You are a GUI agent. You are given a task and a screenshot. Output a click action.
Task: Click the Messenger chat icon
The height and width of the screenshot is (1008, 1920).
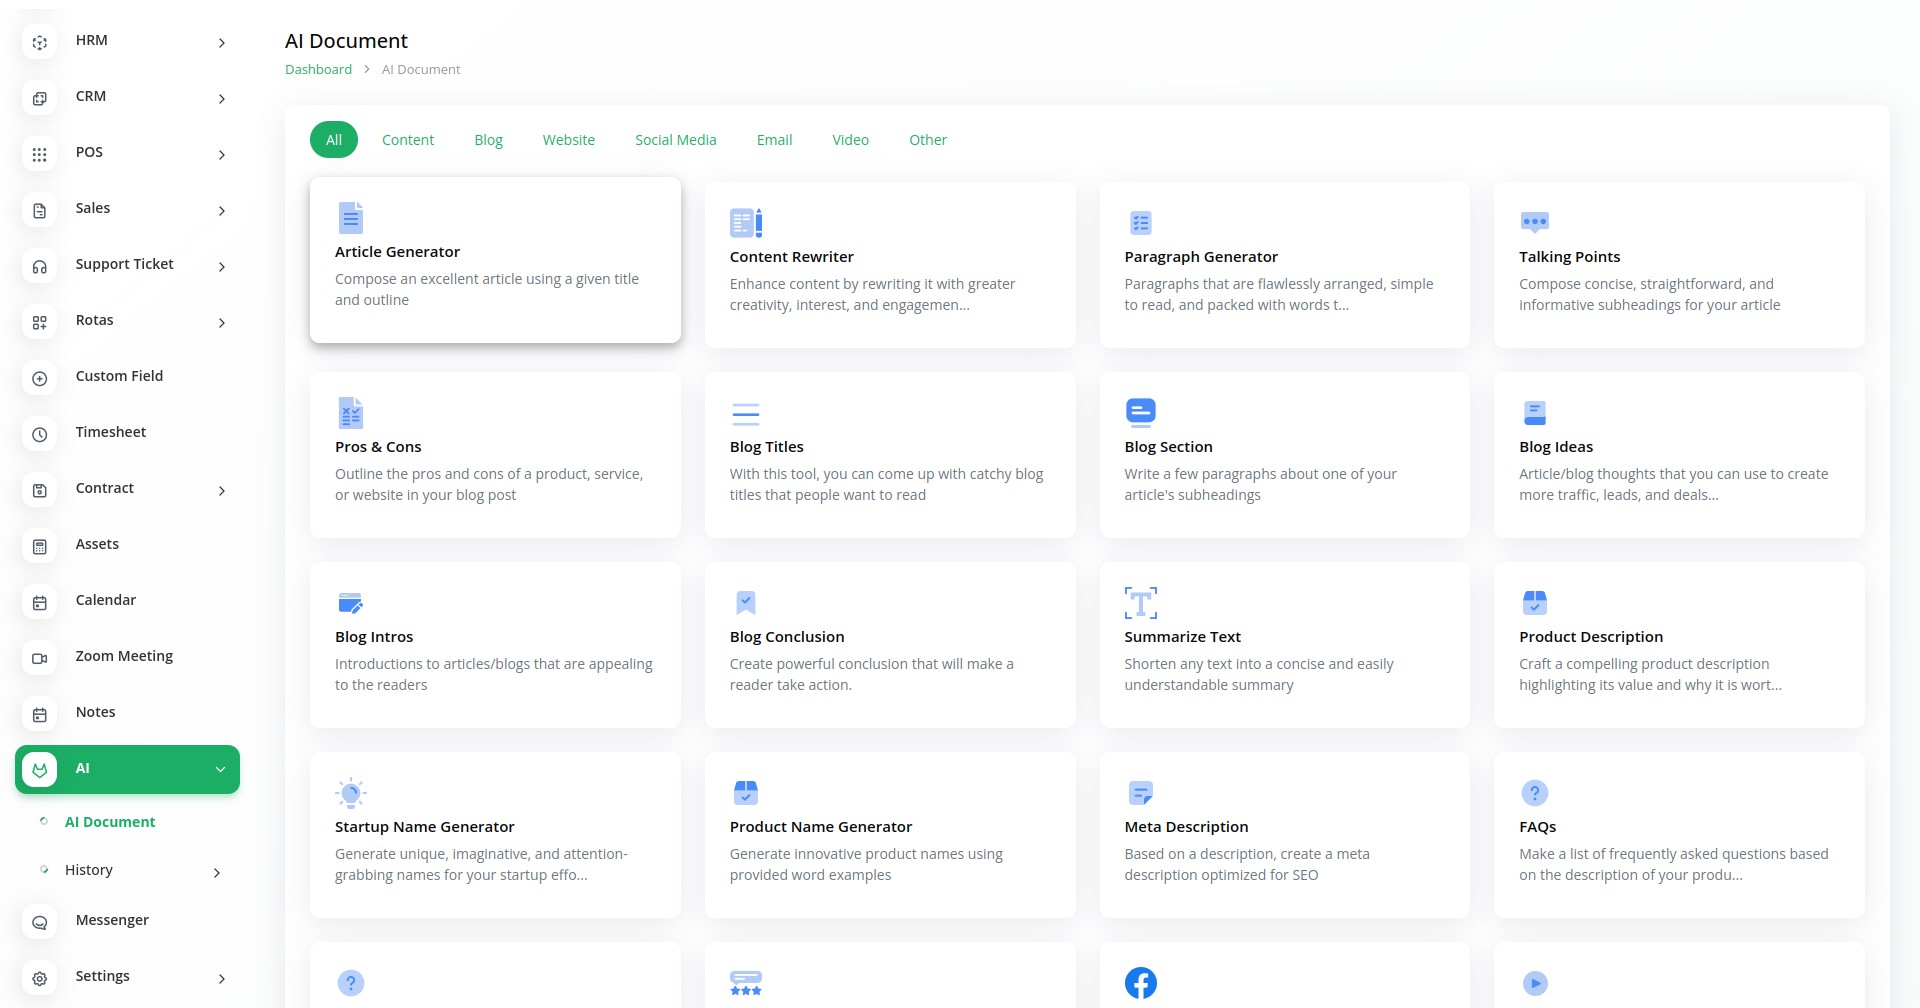(x=40, y=922)
